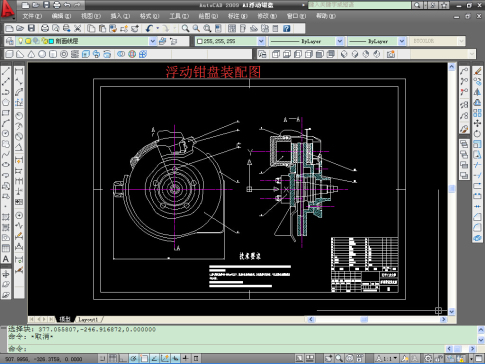This screenshot has height=364, width=485.
Task: Open the Table tool in Draw toolbar
Action: (x=6, y=248)
